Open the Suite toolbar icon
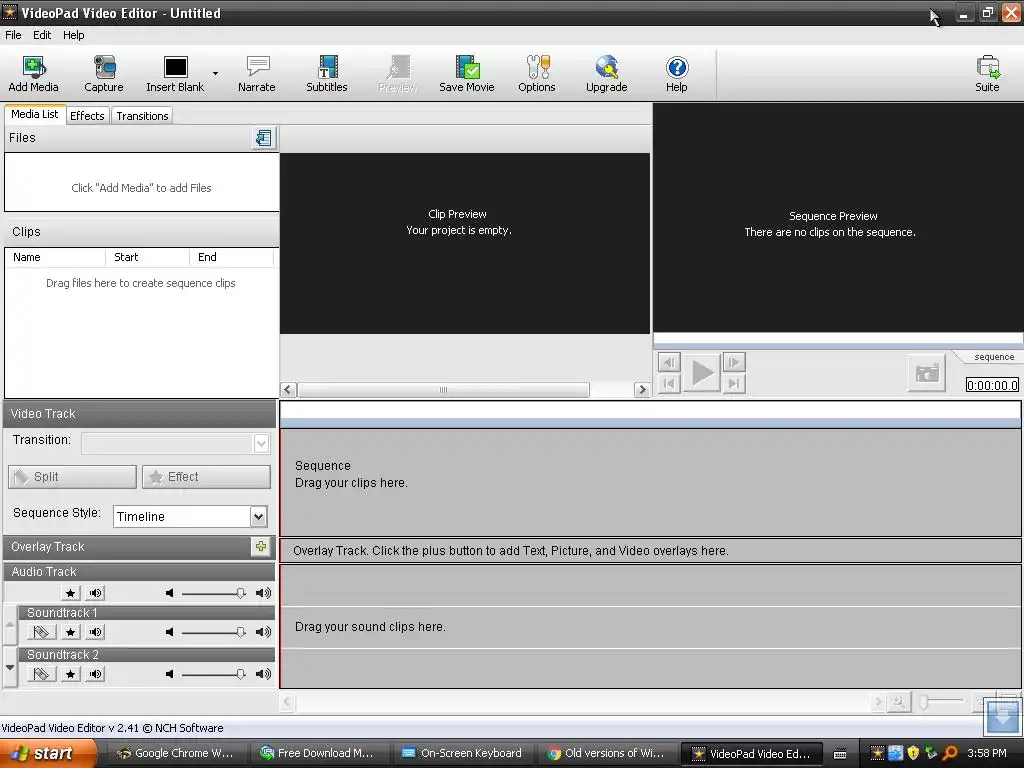This screenshot has width=1024, height=768. pyautogui.click(x=987, y=73)
